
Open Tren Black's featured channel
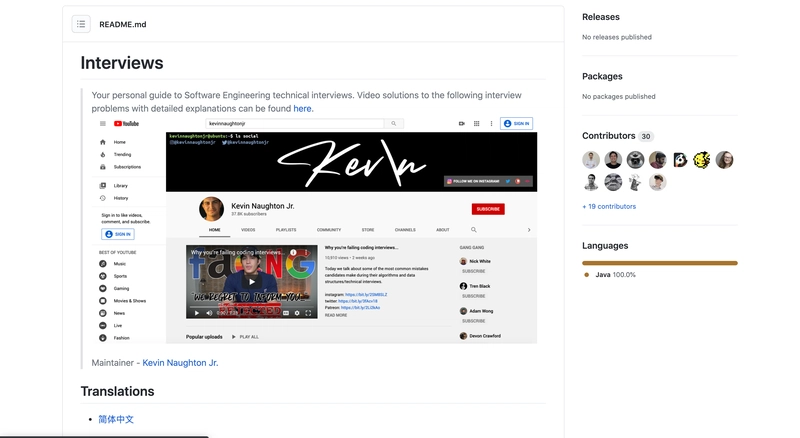coord(475,286)
